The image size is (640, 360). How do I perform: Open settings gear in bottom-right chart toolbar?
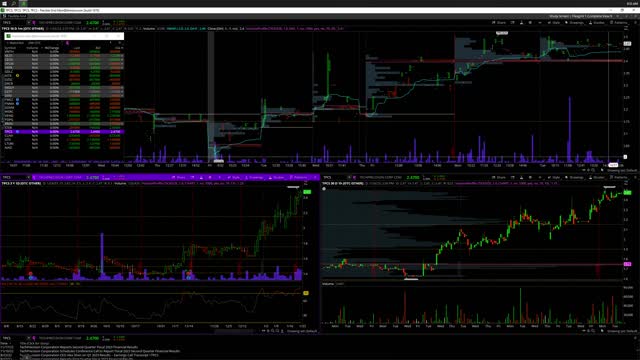click(x=530, y=178)
